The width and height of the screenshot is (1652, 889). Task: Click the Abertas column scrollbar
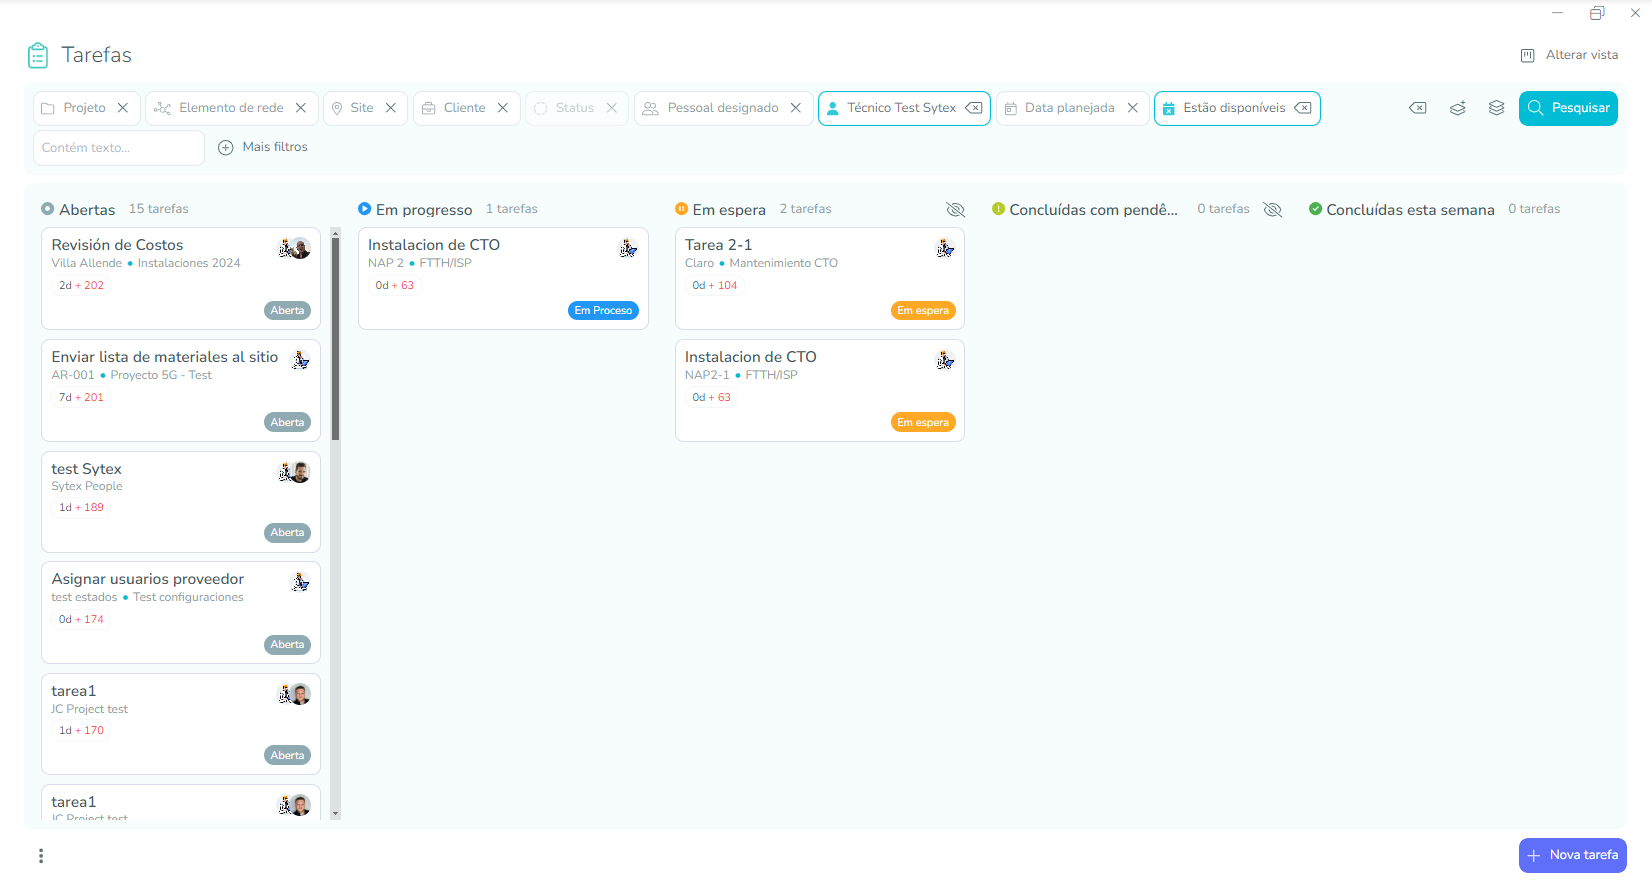336,340
